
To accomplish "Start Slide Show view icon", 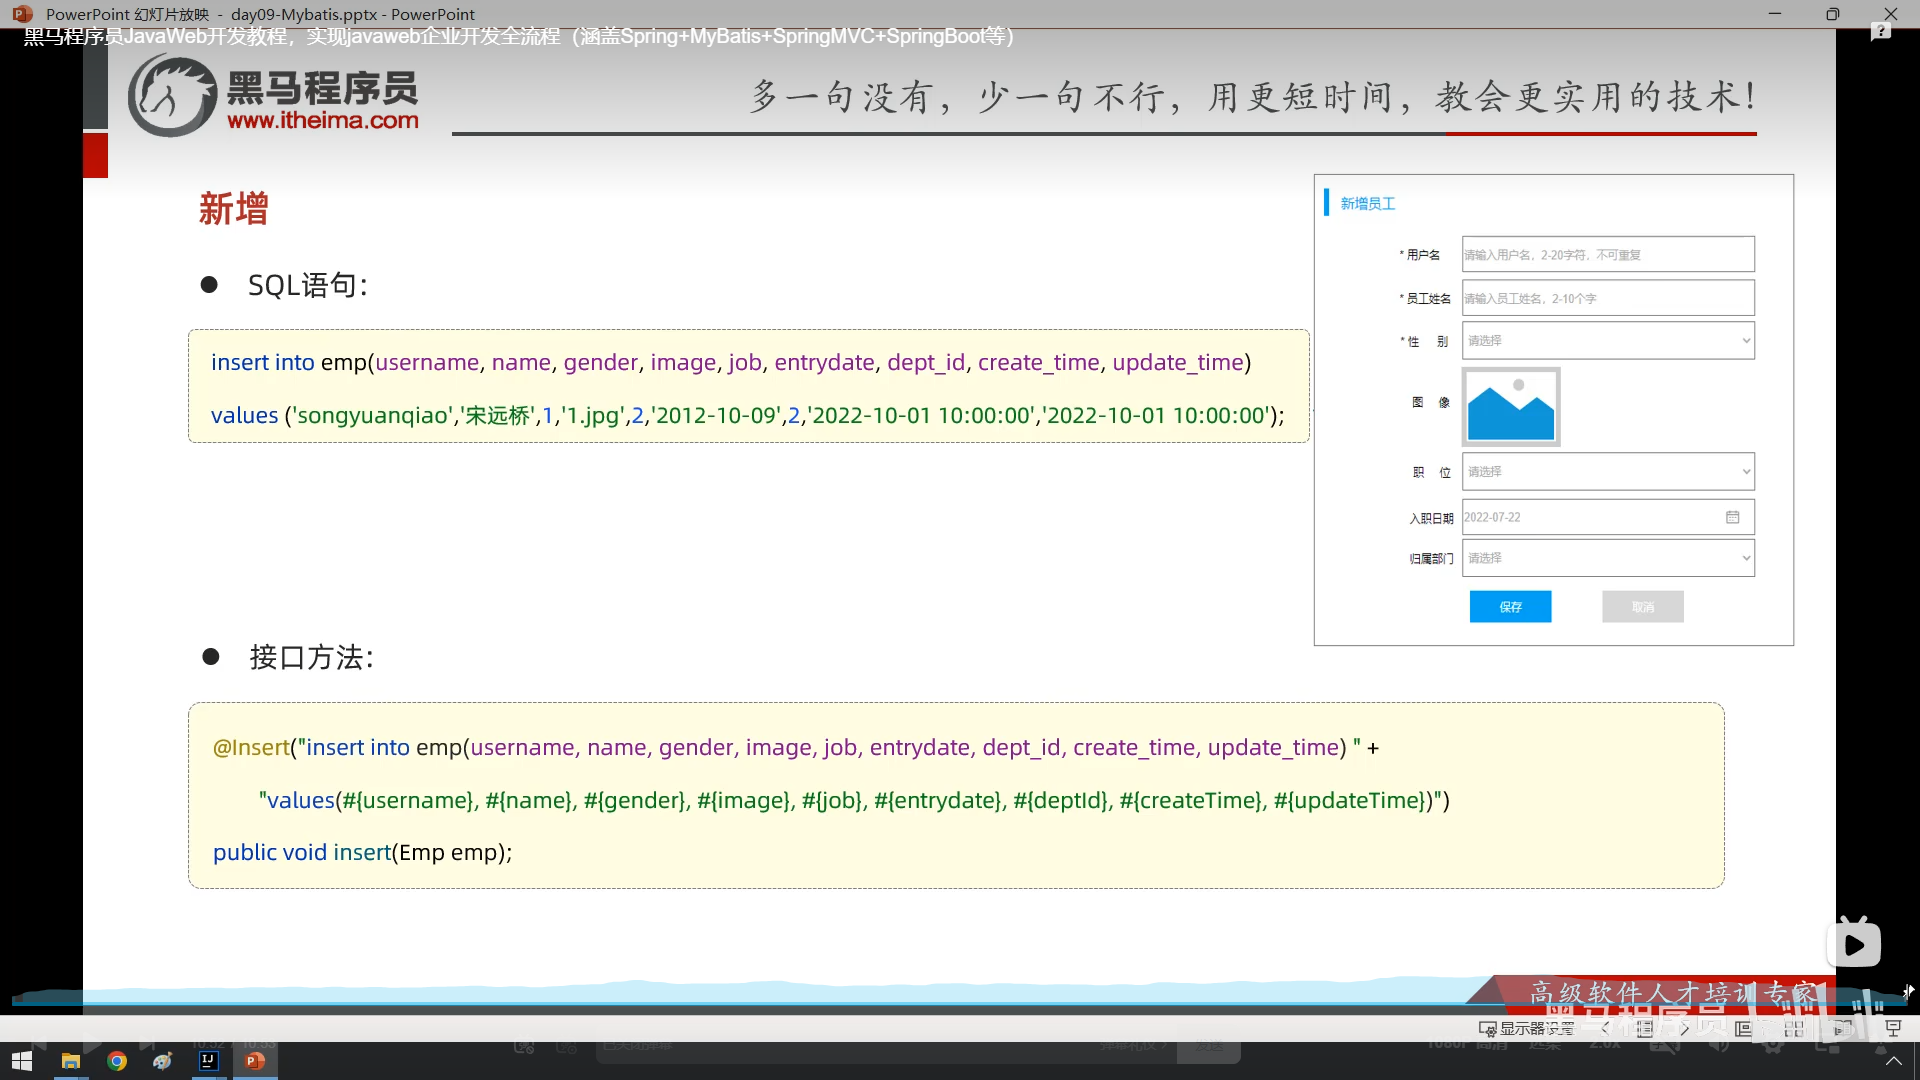I will pyautogui.click(x=1893, y=1028).
